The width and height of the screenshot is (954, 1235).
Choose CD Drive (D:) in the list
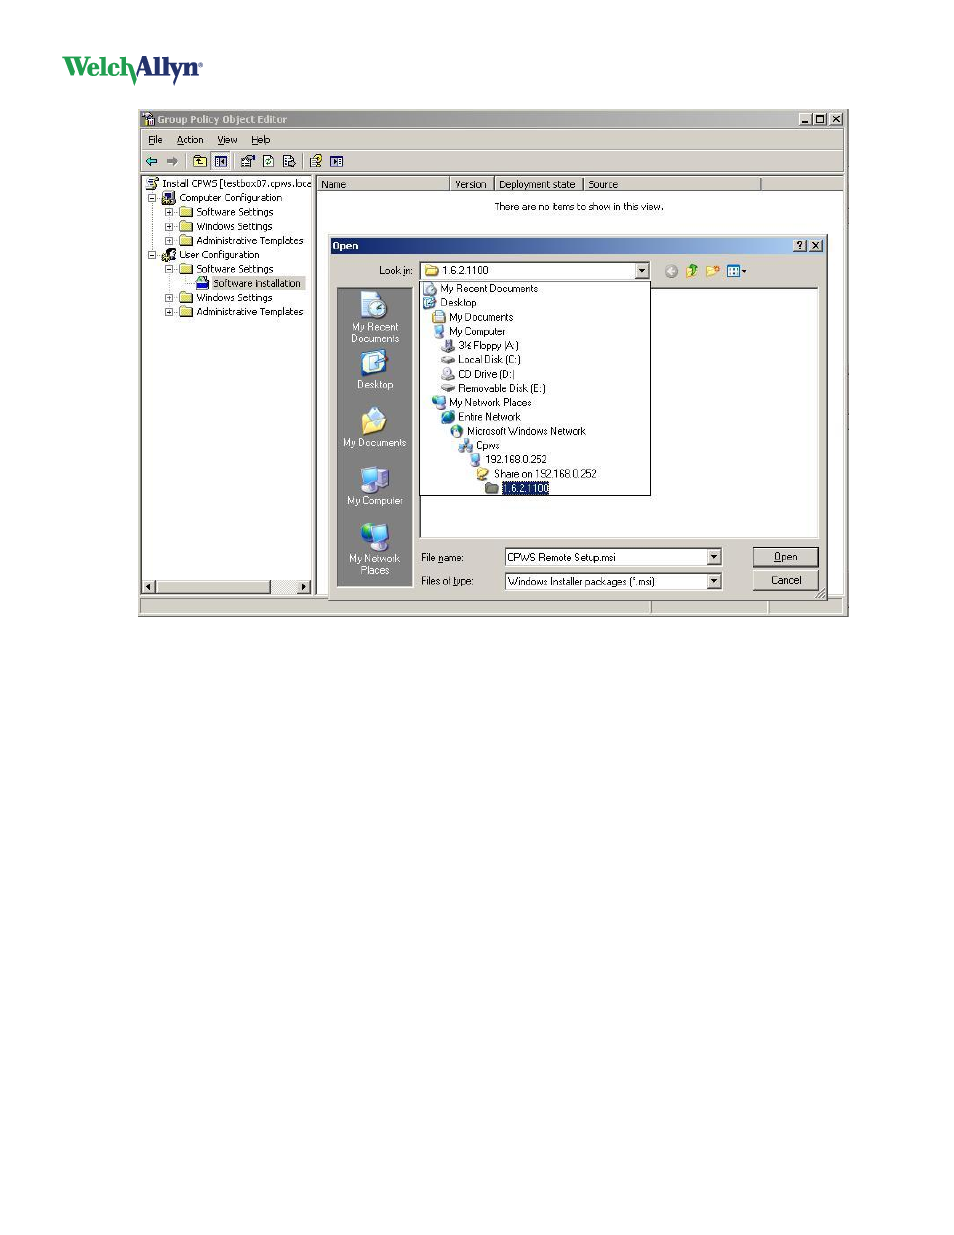pyautogui.click(x=486, y=374)
